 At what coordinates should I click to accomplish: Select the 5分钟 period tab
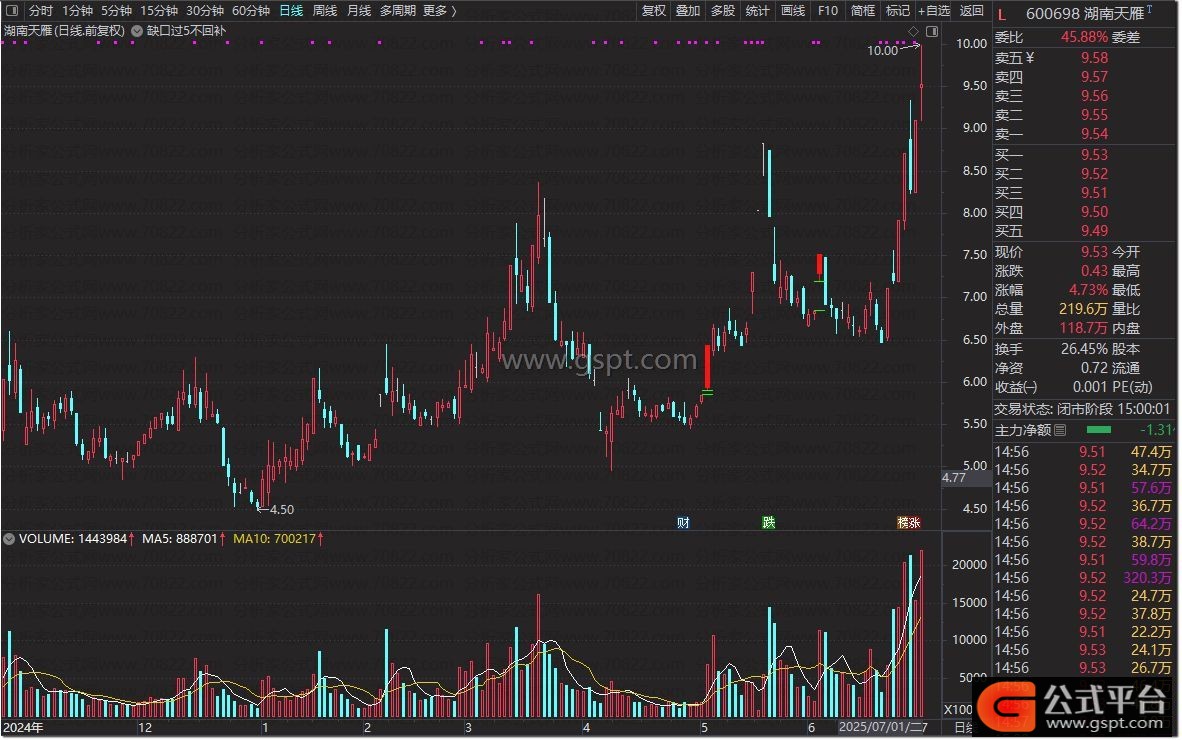[x=117, y=11]
